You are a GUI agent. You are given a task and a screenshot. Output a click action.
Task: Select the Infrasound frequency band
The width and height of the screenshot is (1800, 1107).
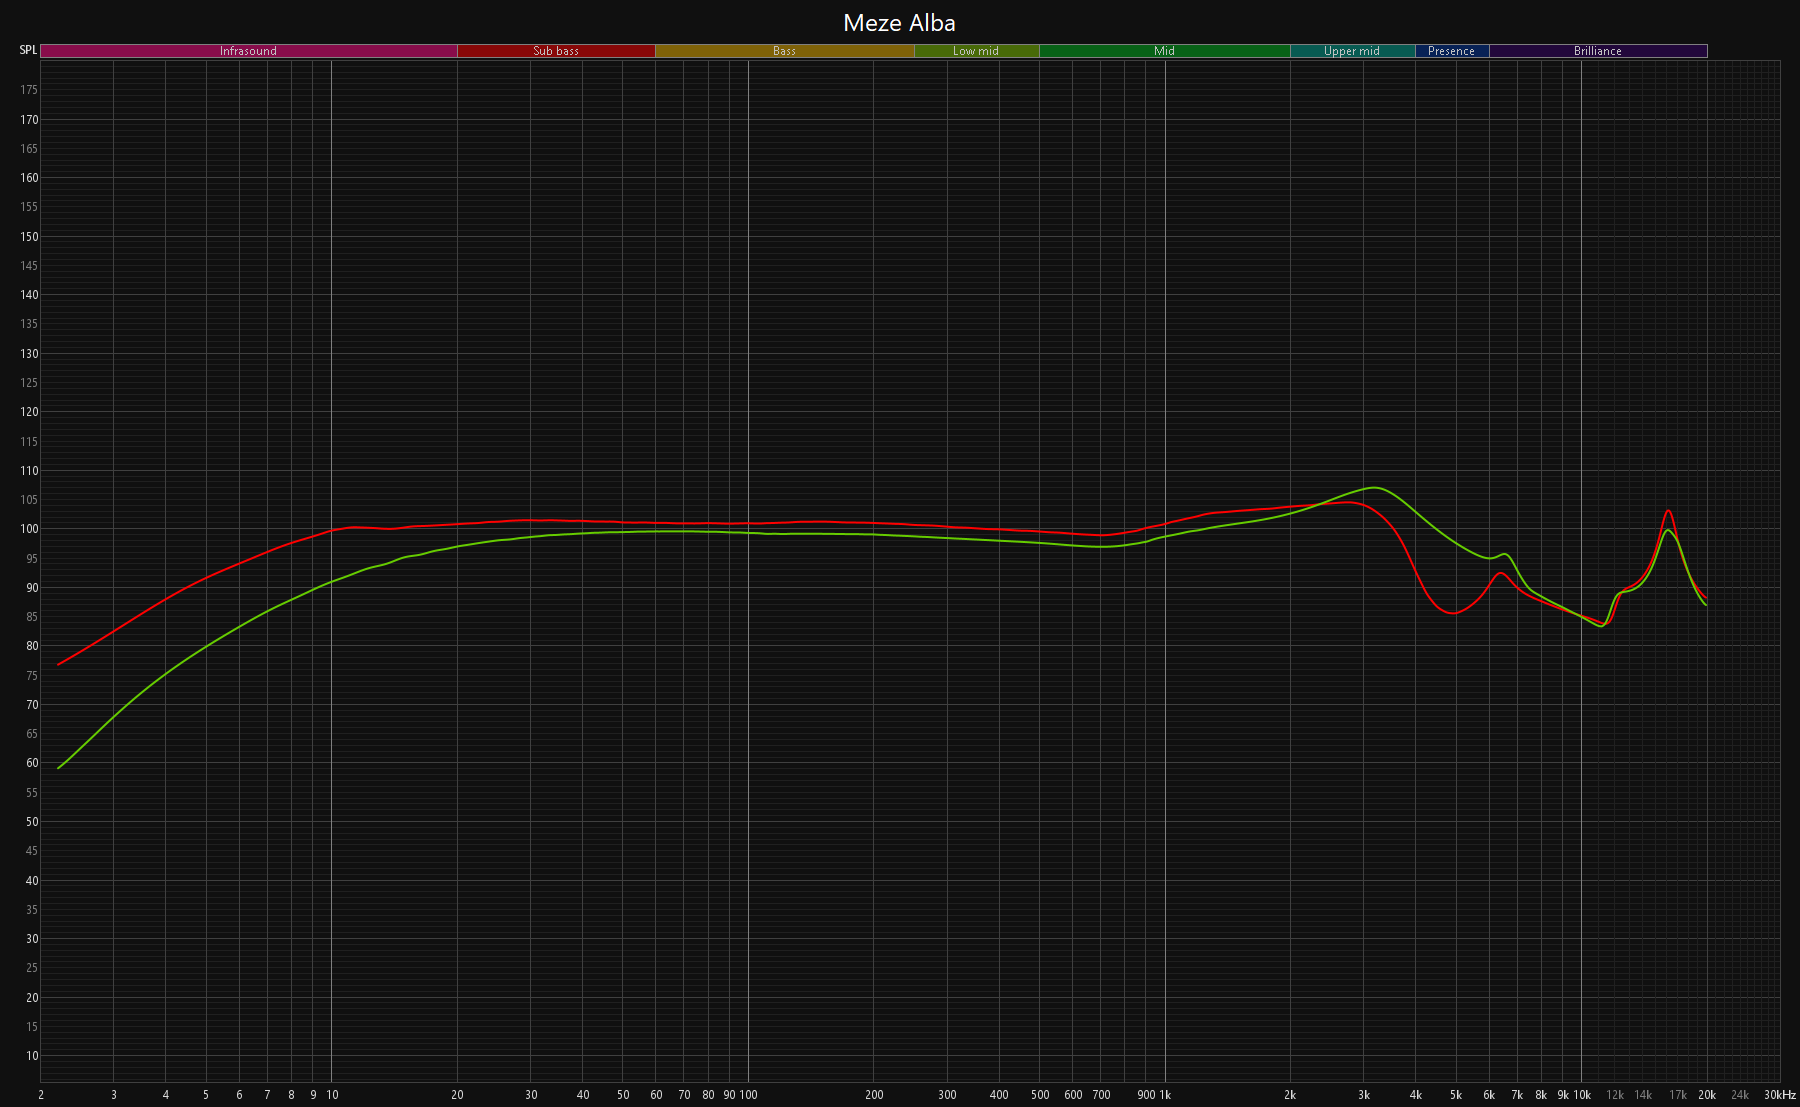click(248, 51)
